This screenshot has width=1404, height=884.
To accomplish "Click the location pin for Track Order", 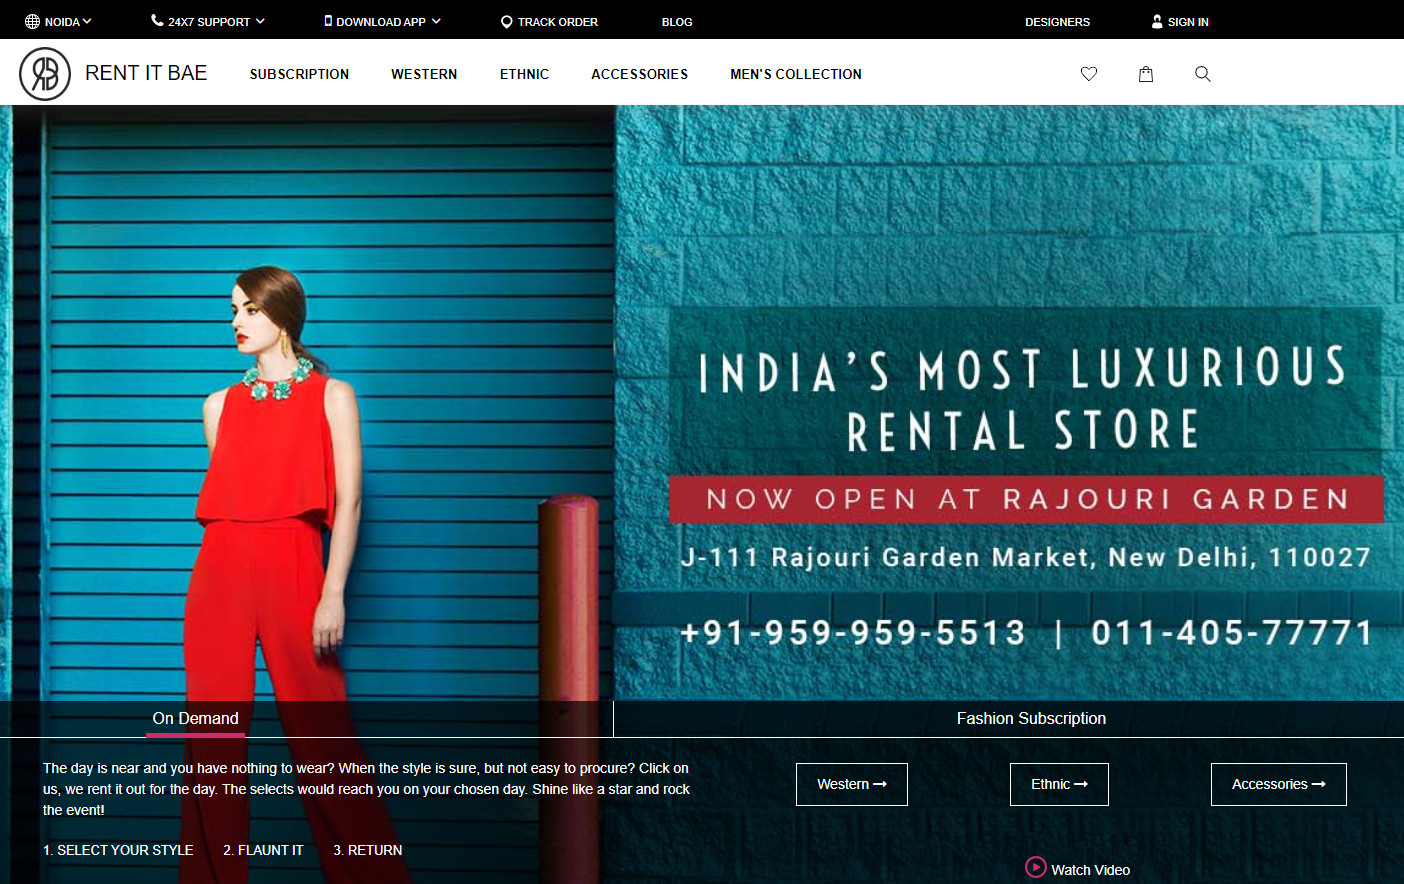I will pyautogui.click(x=507, y=21).
